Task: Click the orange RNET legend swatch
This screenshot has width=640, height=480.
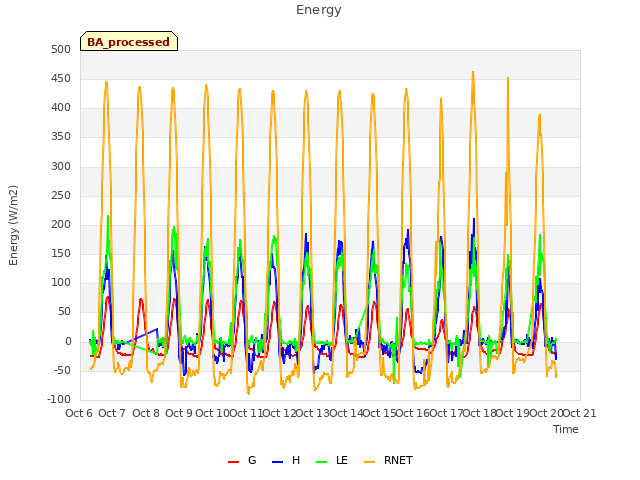Action: [x=369, y=462]
